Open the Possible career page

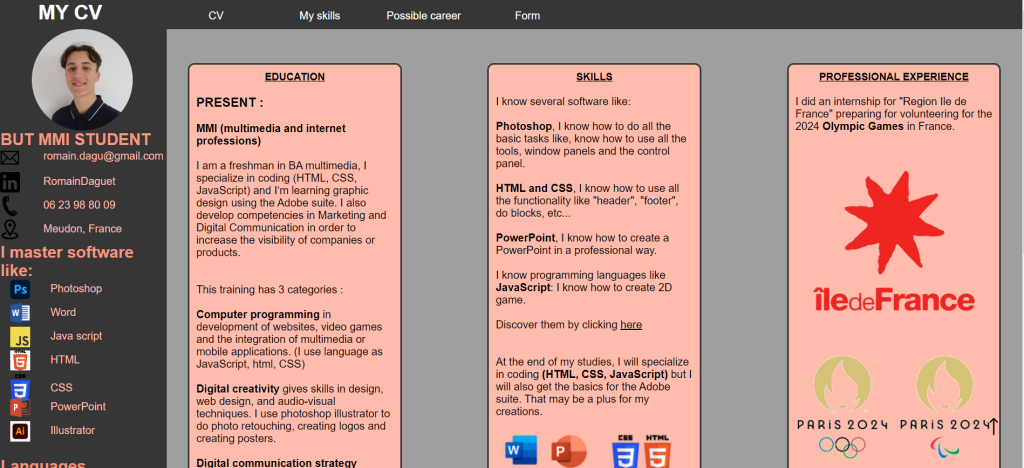coord(423,16)
